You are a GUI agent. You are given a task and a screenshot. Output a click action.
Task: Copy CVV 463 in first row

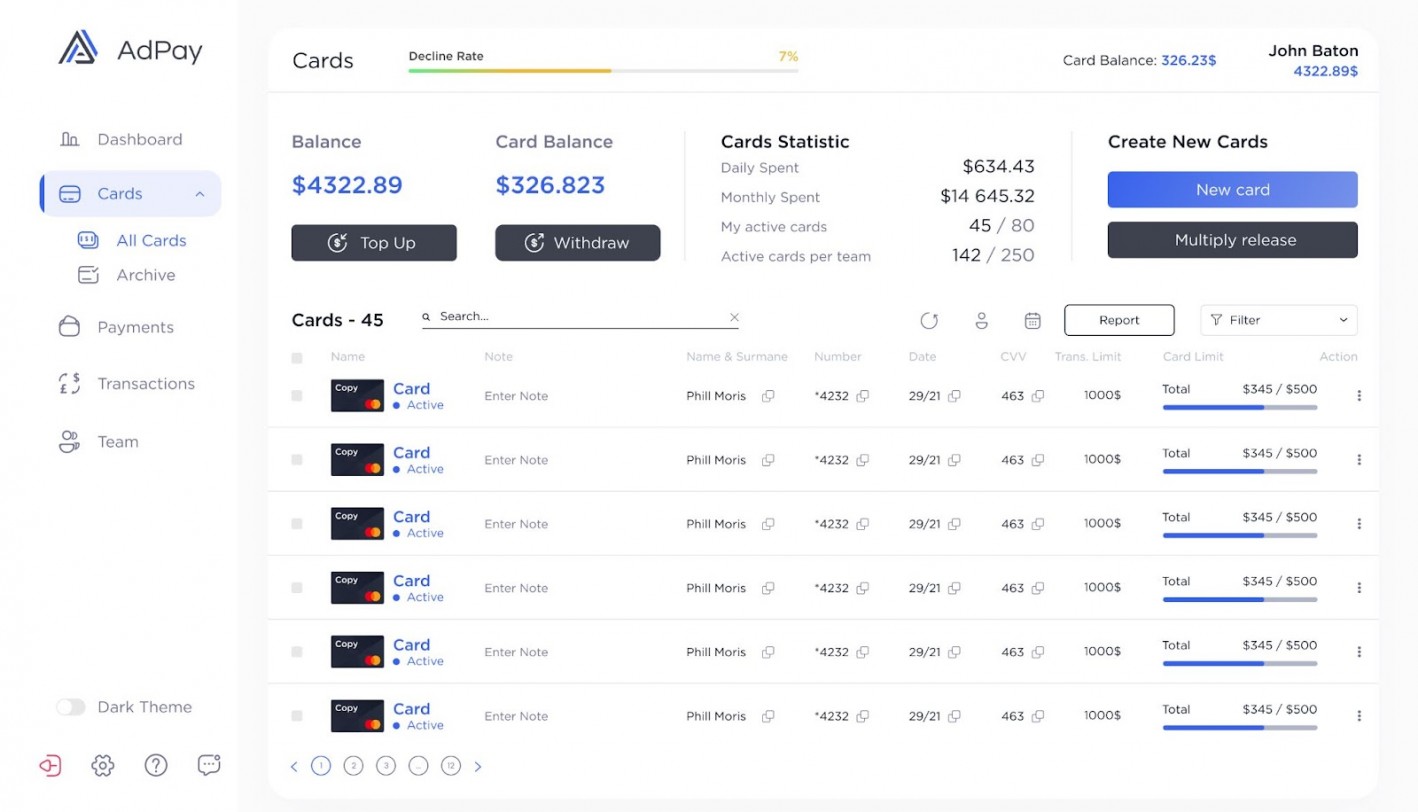click(x=1038, y=396)
